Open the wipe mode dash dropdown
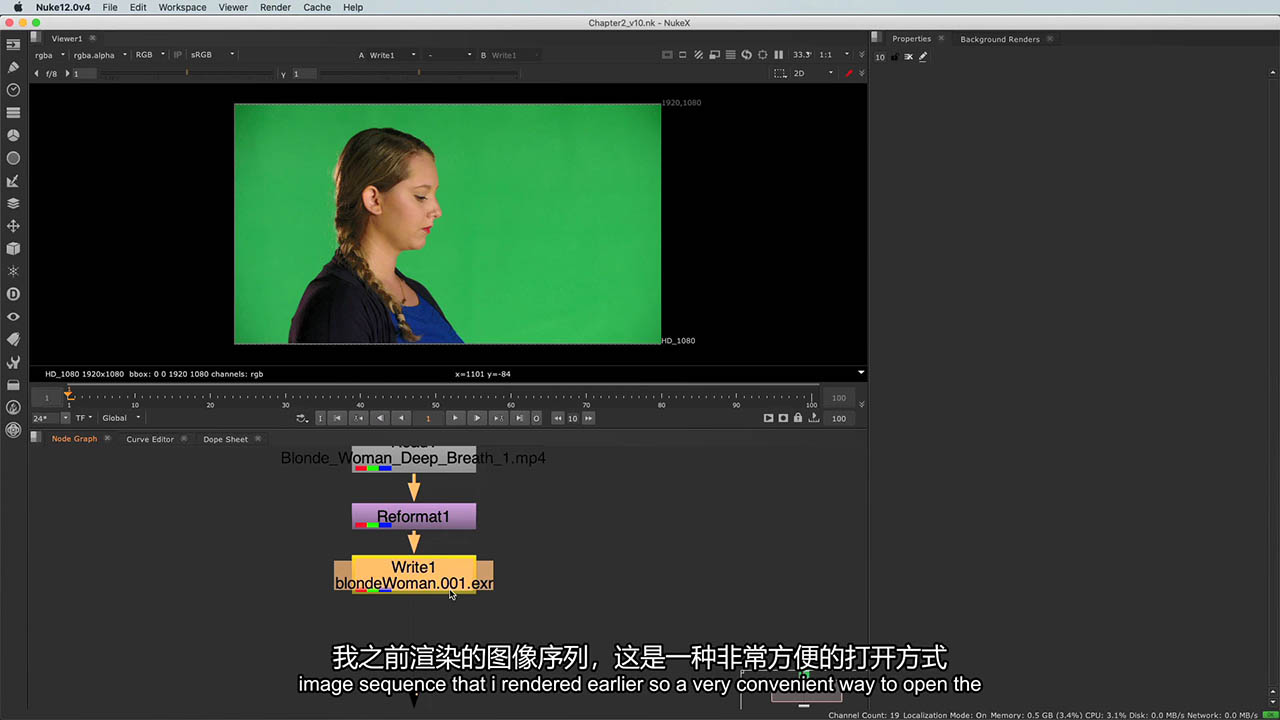 449,55
